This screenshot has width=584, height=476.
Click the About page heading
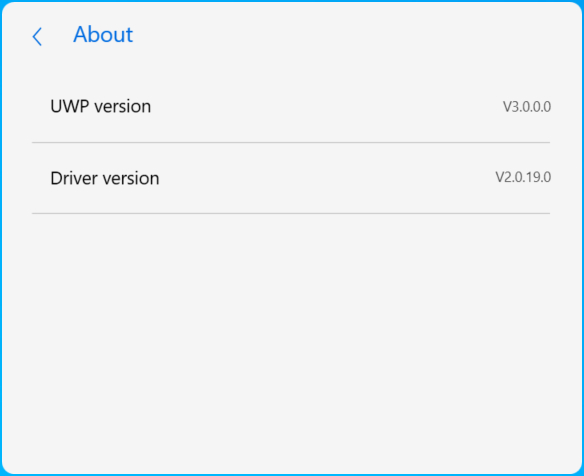(103, 35)
